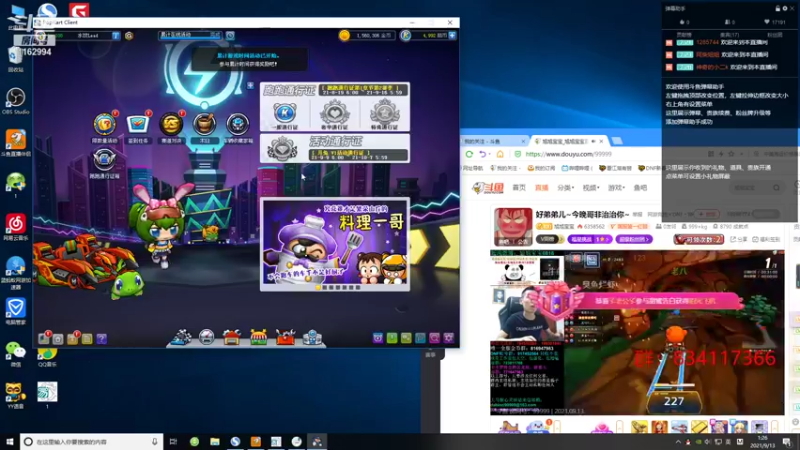Click the purple fan badge button with star
The height and width of the screenshot is (450, 800).
[x=589, y=239]
